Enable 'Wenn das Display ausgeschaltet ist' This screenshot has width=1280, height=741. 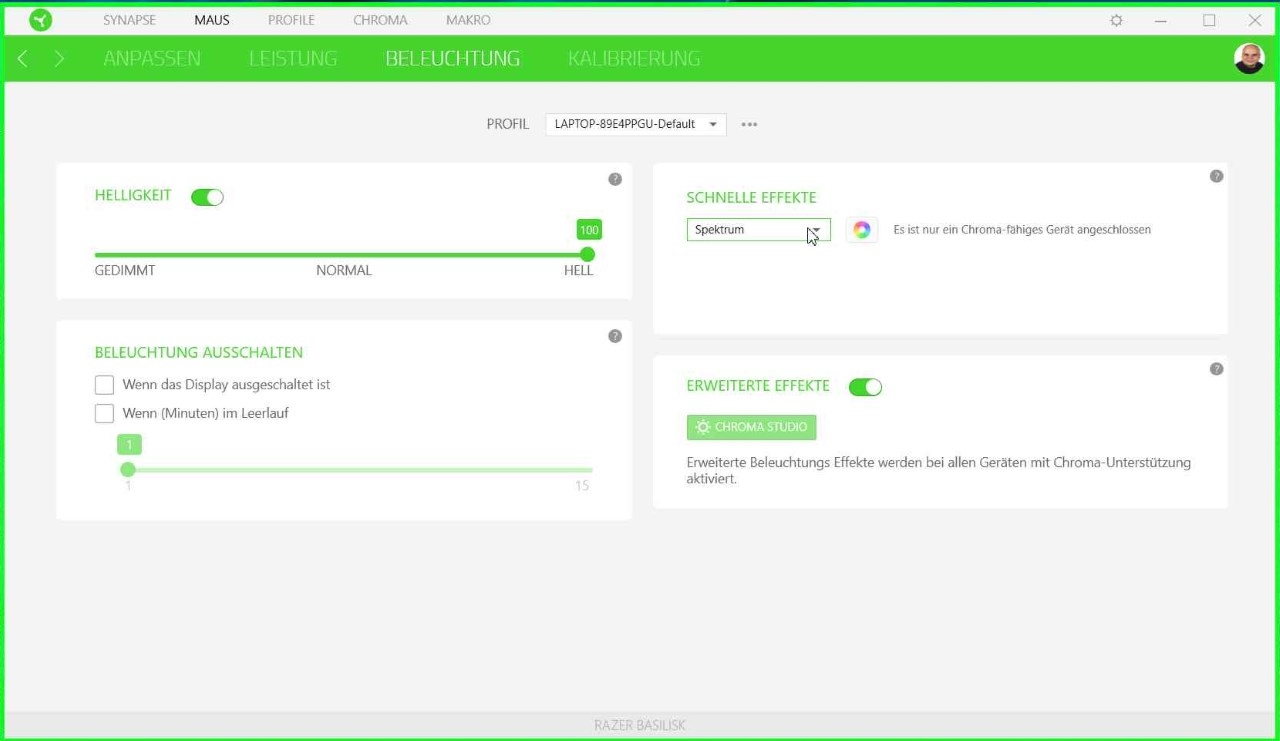tap(104, 385)
